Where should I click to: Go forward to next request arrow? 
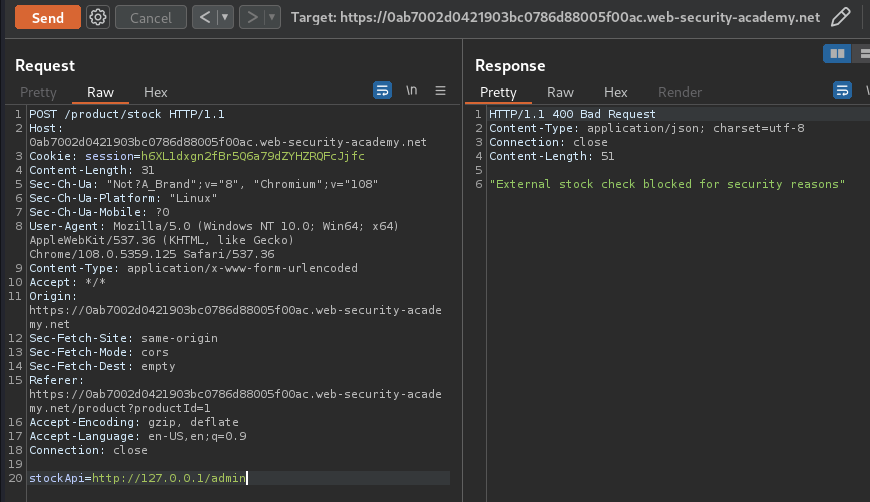click(252, 17)
